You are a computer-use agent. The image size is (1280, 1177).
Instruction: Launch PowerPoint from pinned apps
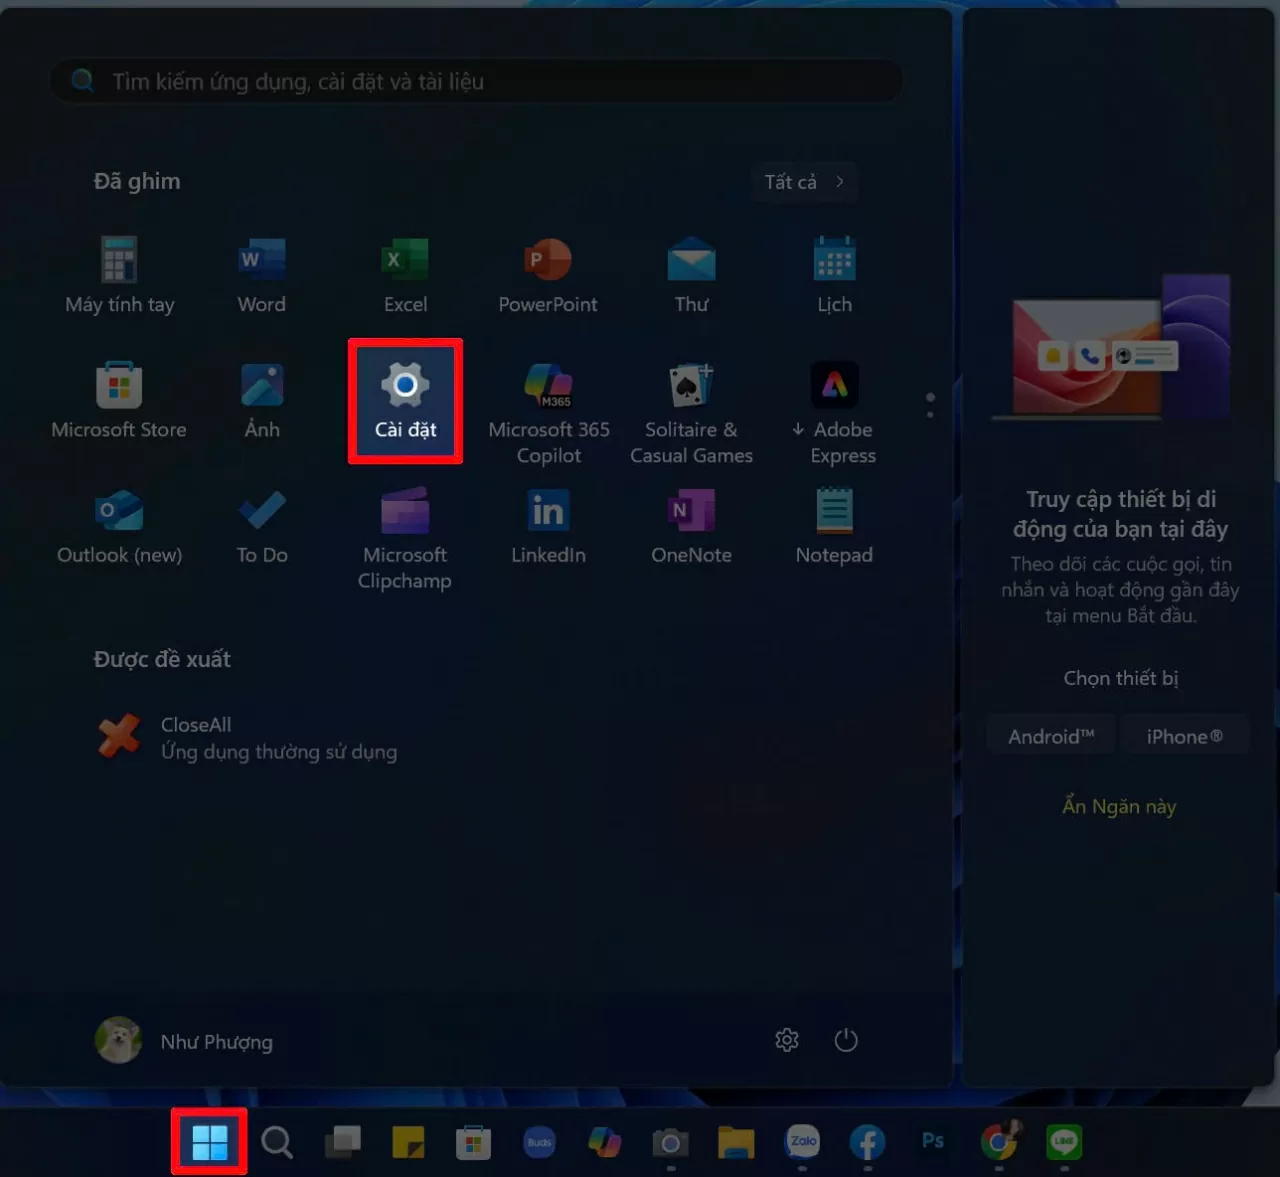point(548,276)
